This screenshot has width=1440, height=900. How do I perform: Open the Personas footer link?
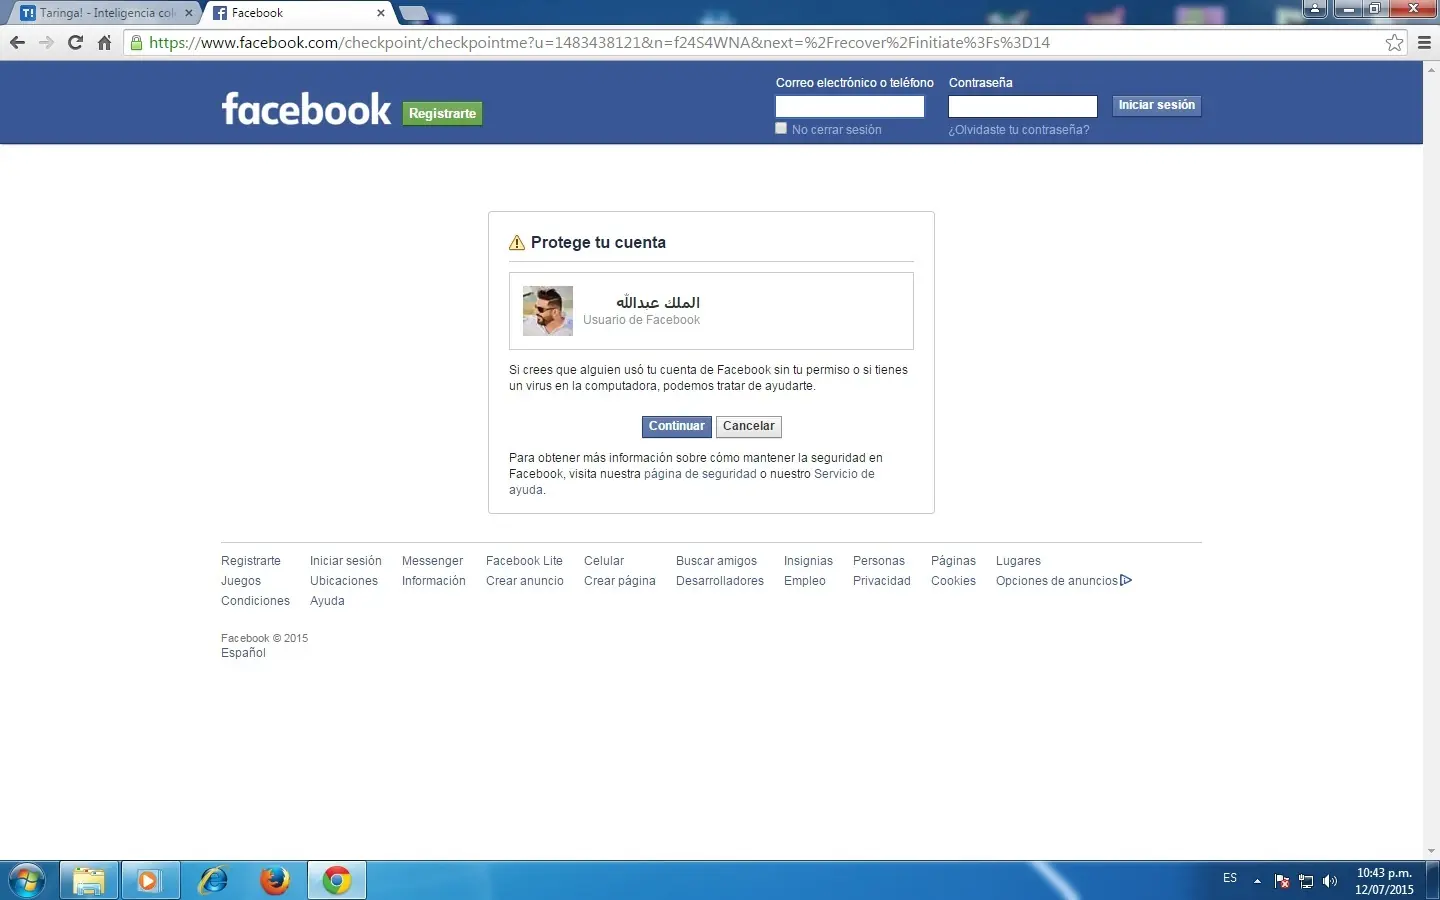(x=879, y=561)
